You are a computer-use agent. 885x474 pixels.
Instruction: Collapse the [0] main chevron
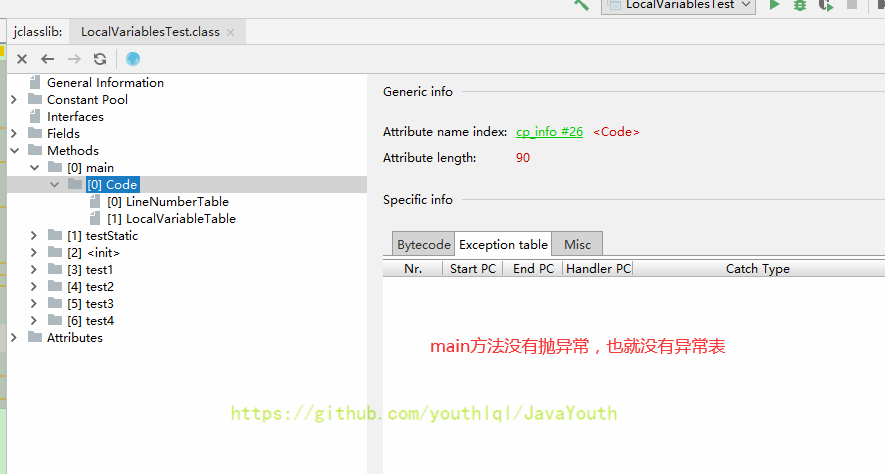click(34, 168)
